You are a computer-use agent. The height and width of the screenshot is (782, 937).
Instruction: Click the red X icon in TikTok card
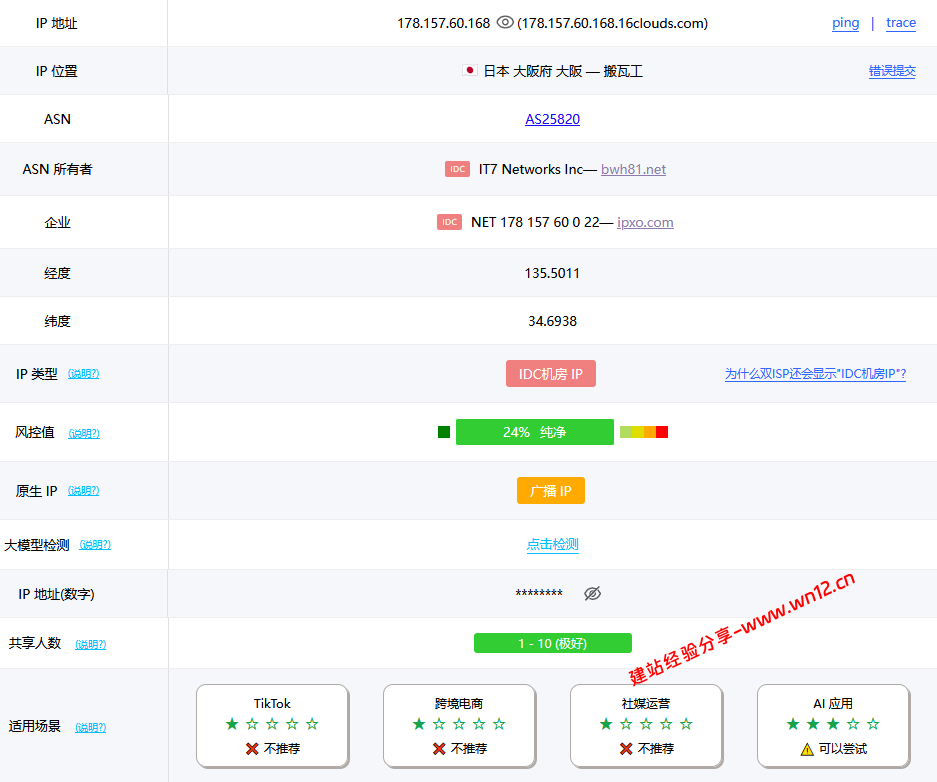(252, 749)
